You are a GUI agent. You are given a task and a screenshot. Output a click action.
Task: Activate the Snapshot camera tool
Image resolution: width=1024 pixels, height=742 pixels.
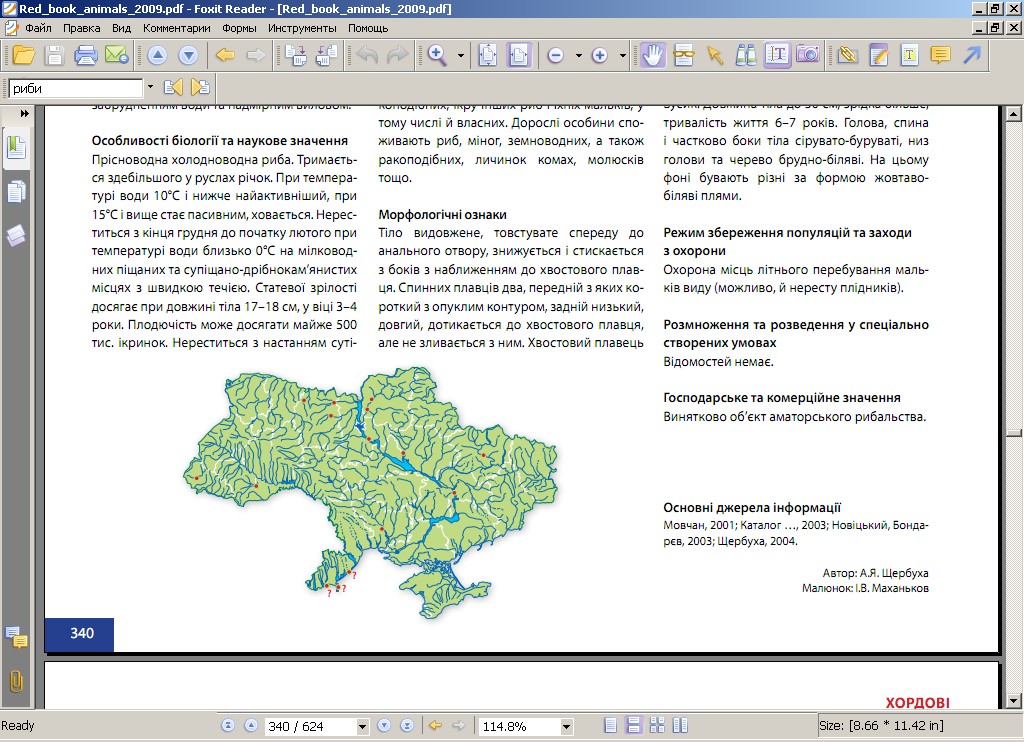[807, 55]
